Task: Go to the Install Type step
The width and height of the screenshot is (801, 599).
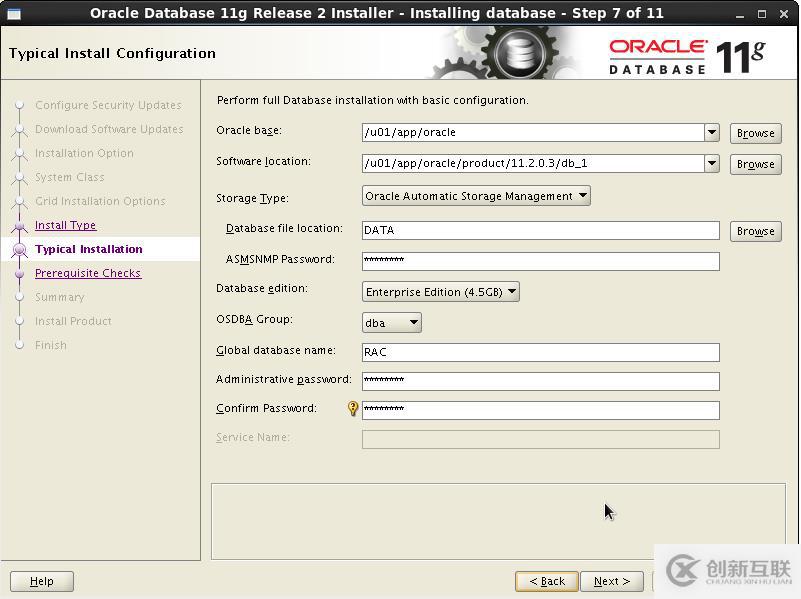Action: [65, 225]
